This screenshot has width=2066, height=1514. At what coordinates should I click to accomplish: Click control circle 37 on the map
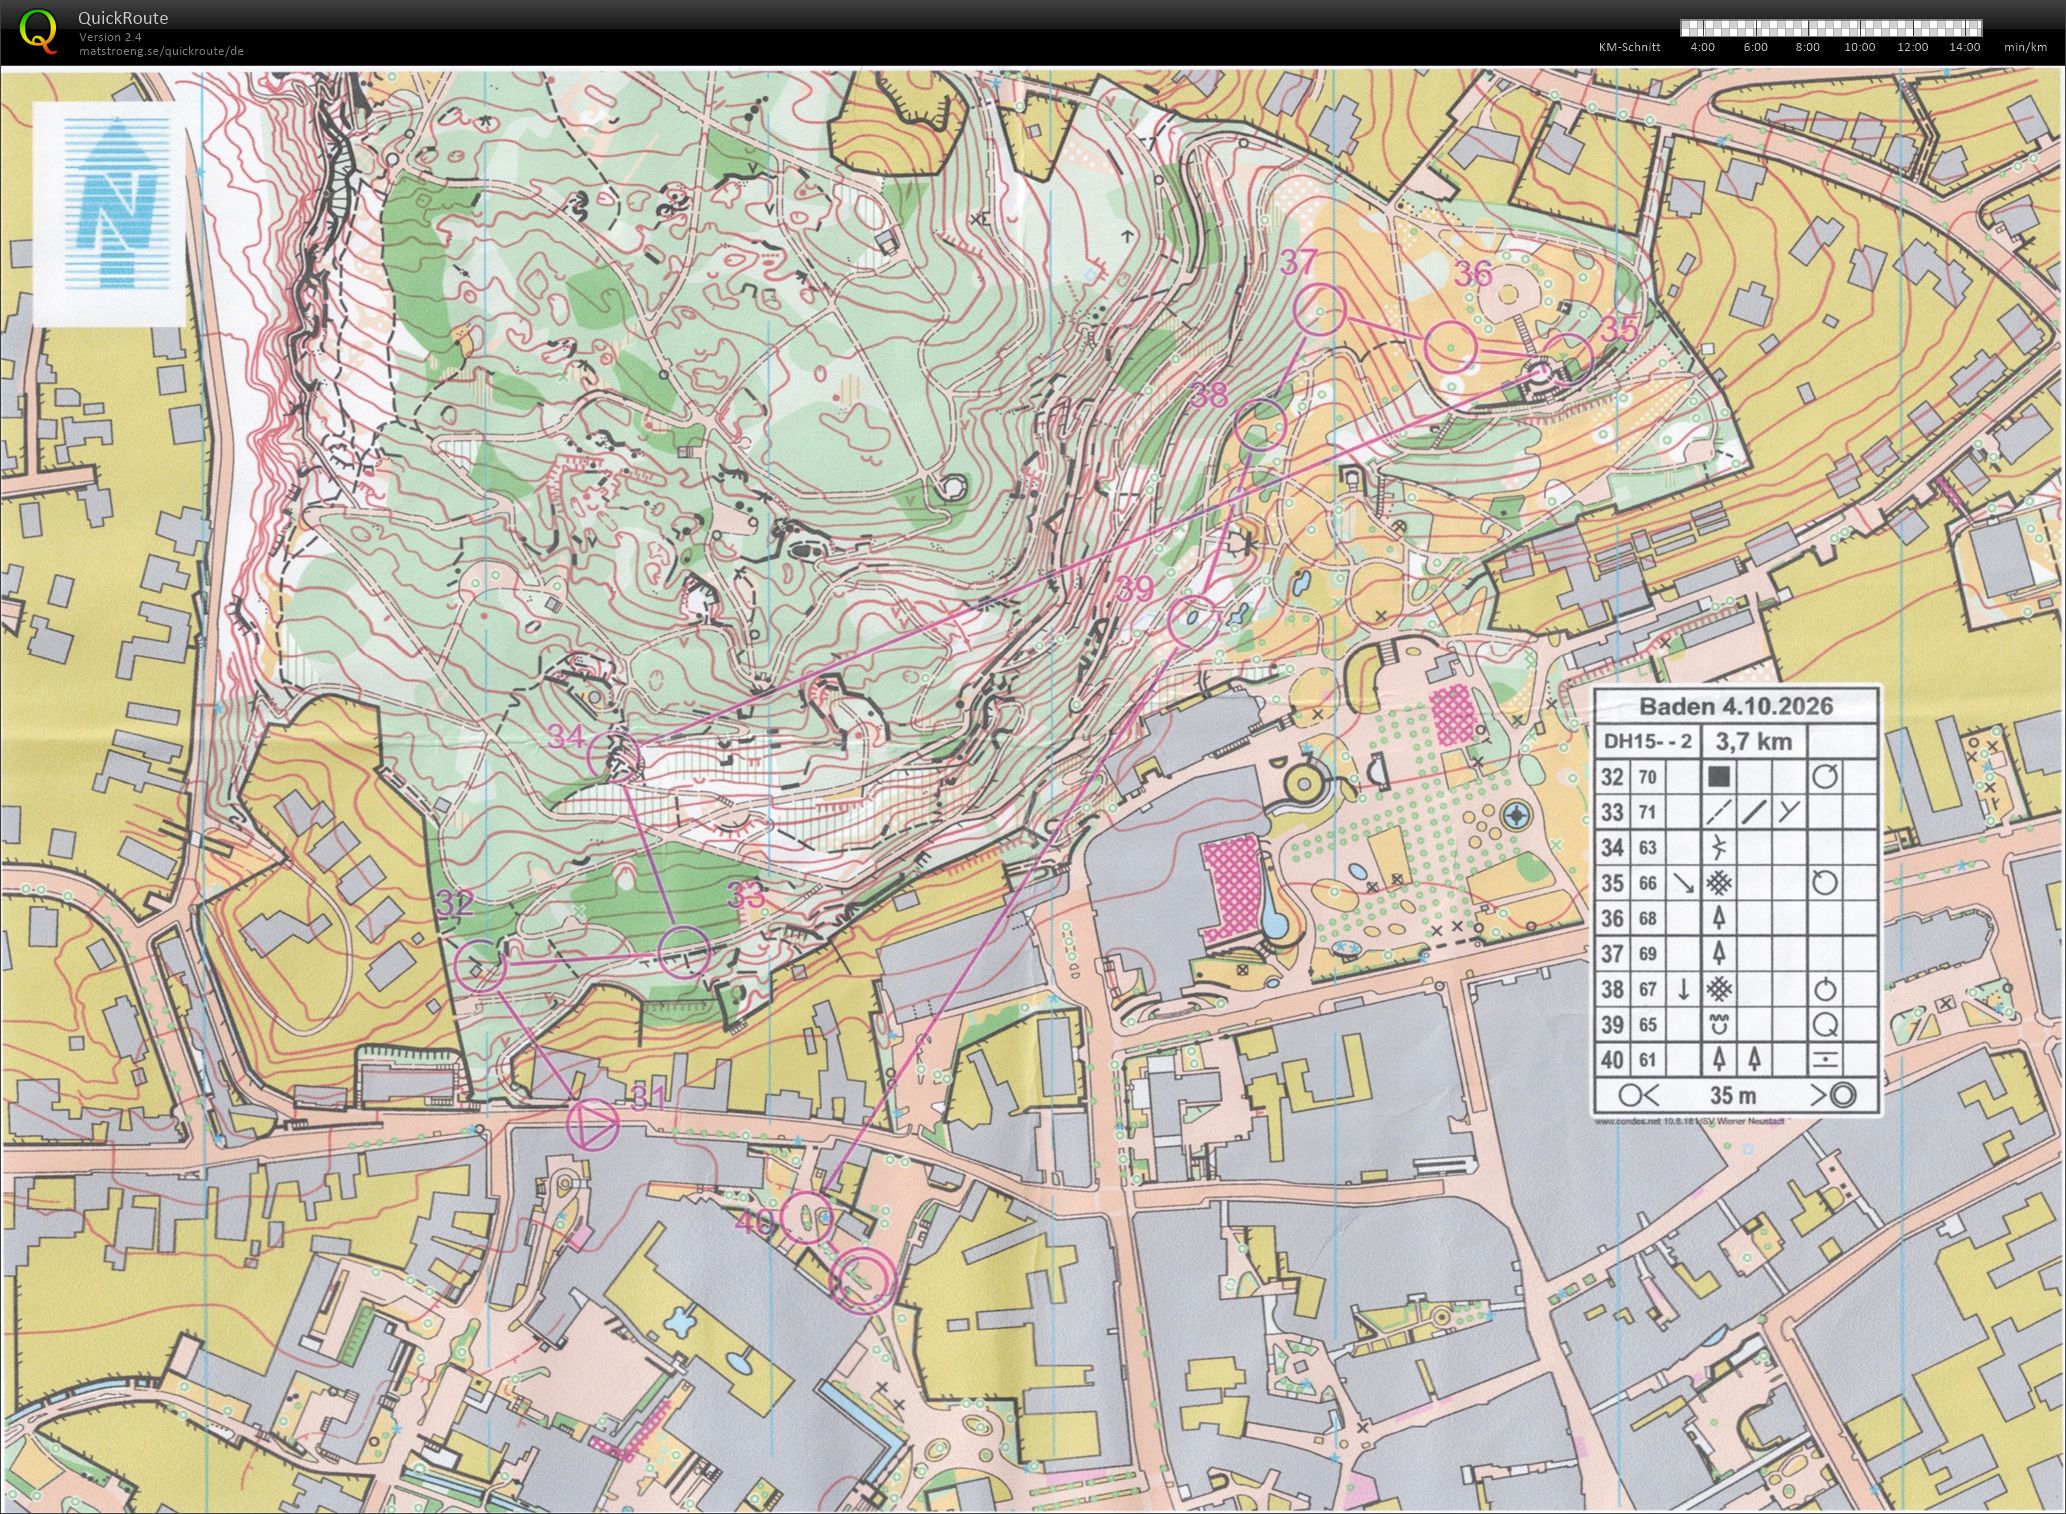(1321, 309)
